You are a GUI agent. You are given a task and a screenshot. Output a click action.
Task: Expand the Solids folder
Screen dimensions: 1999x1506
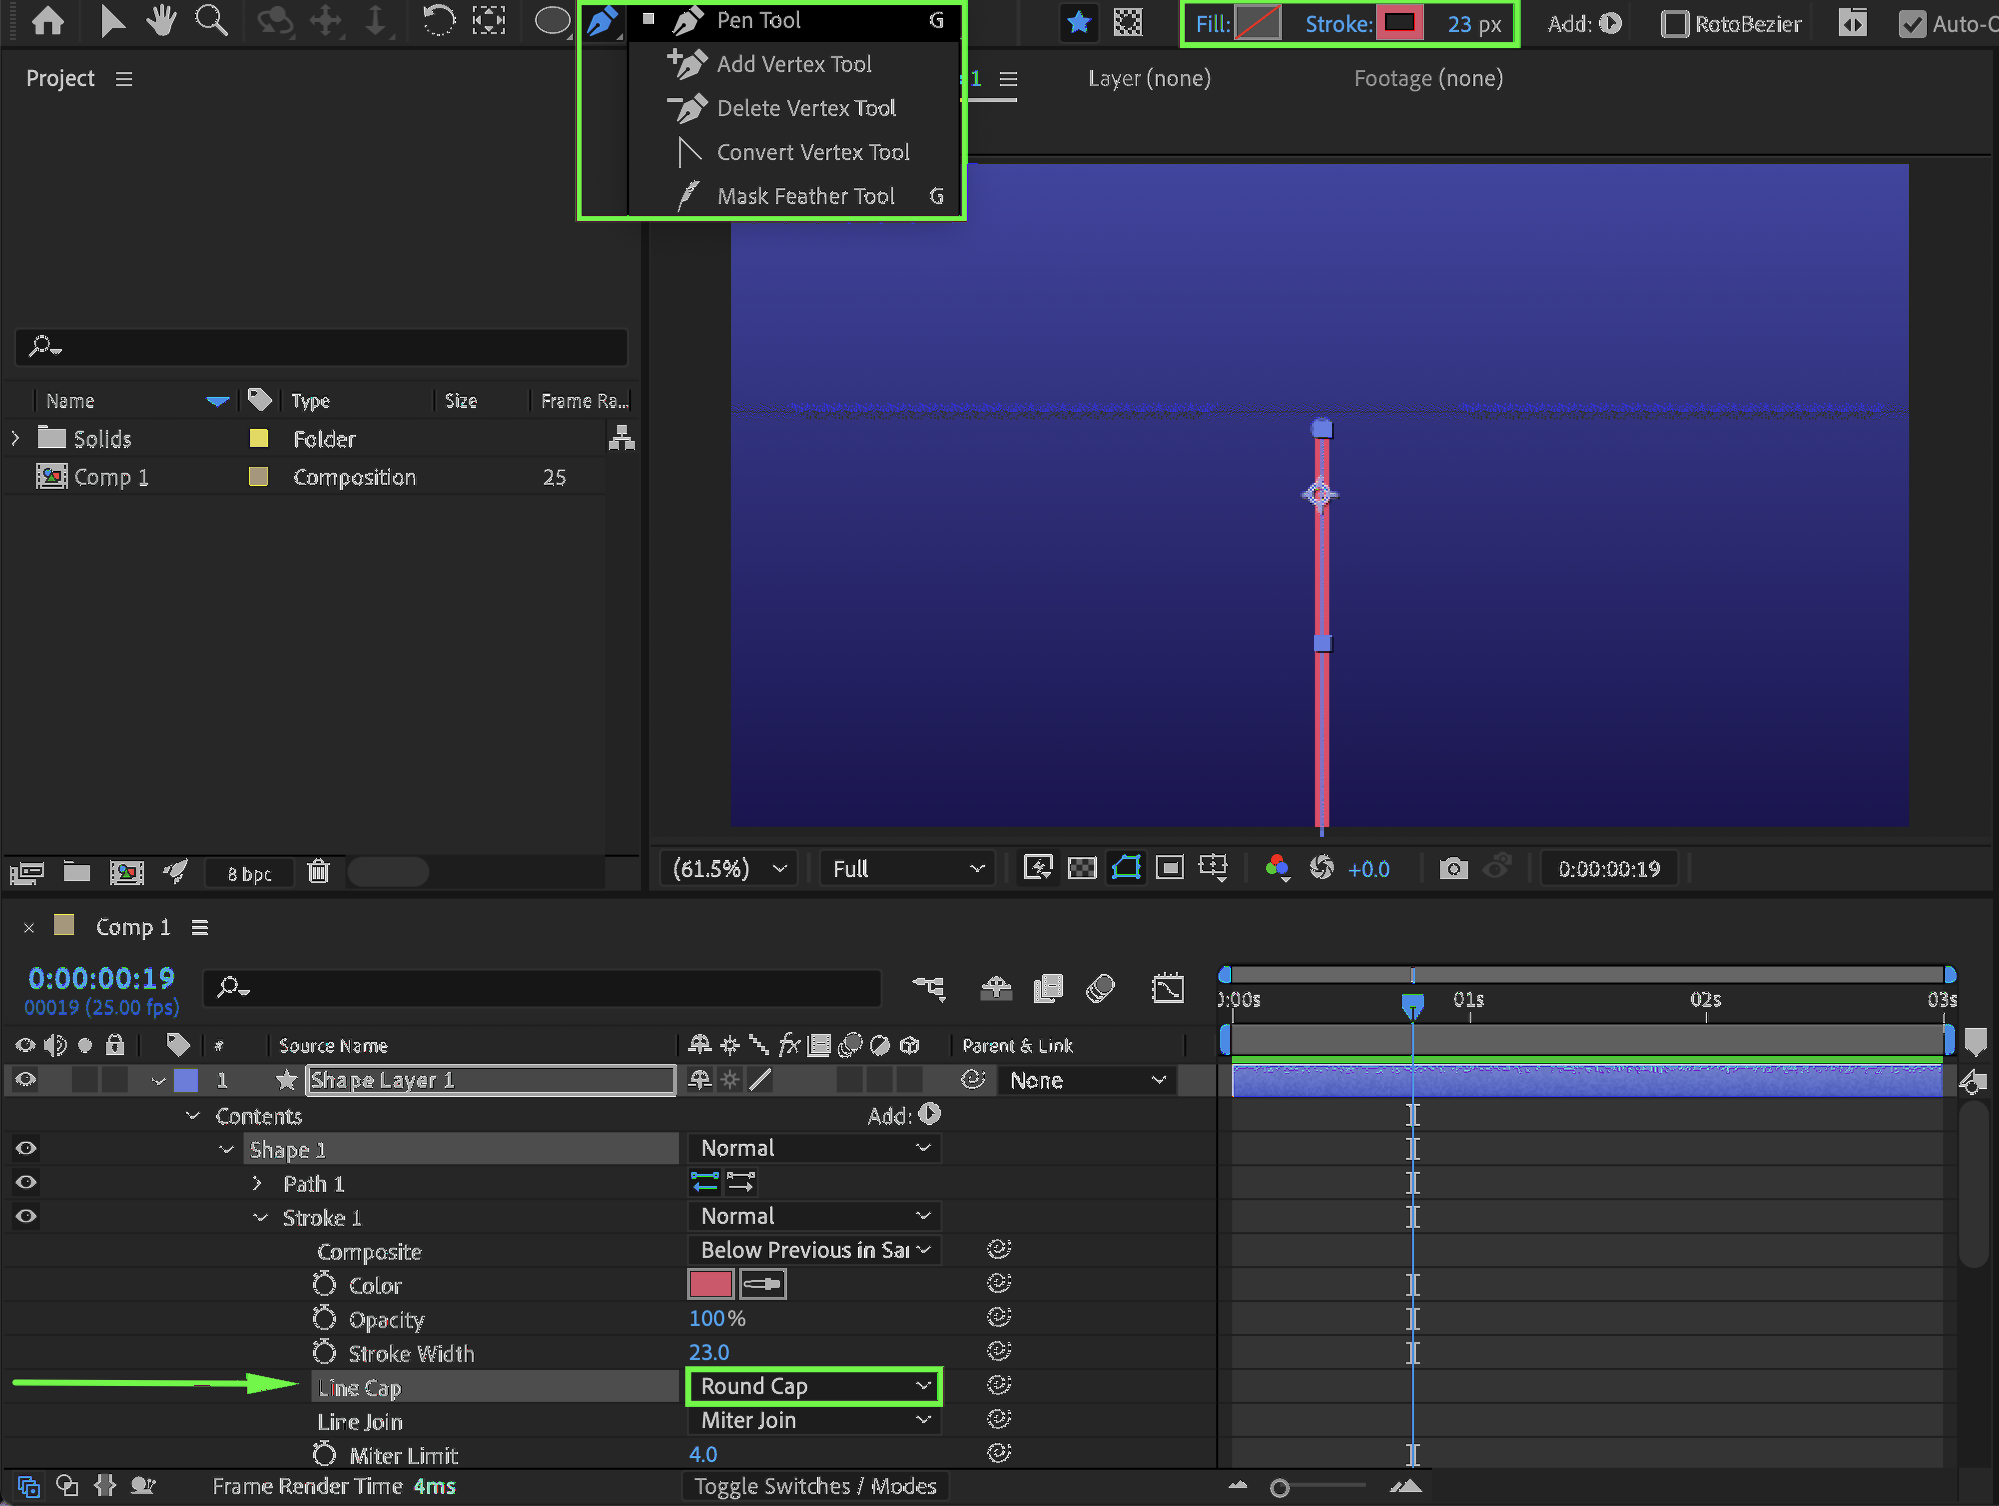point(15,438)
